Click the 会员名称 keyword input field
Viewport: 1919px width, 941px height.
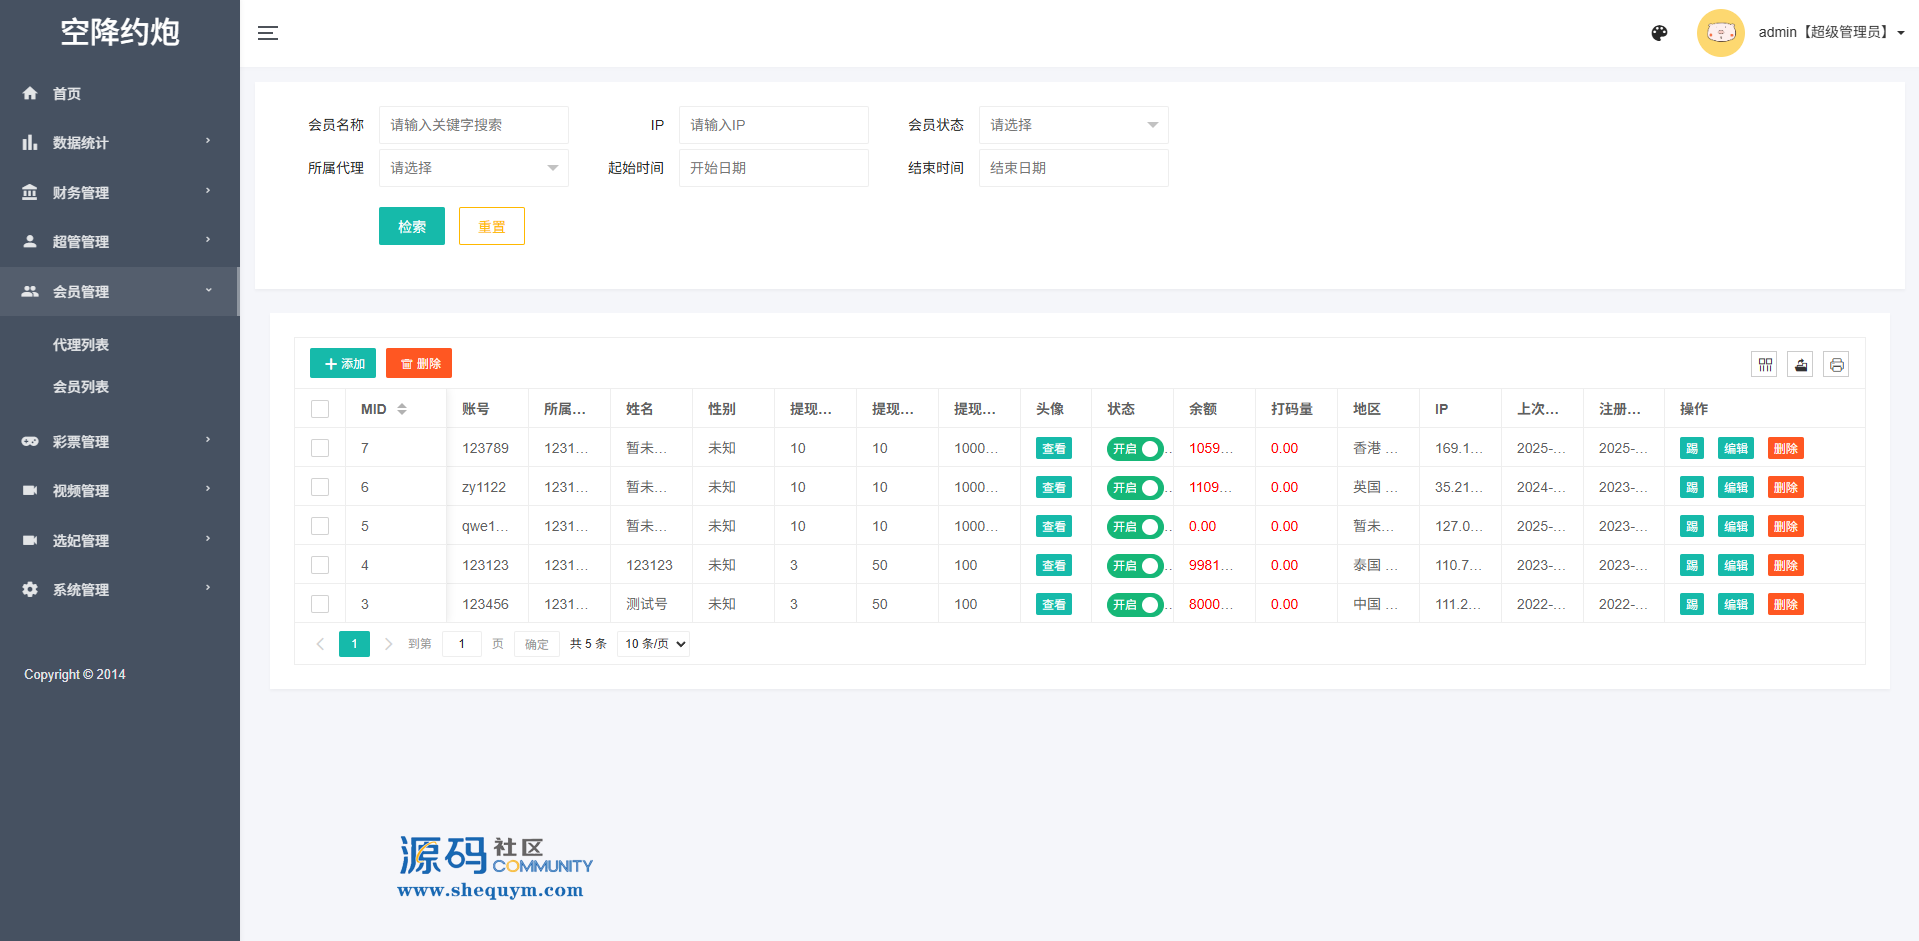pos(473,125)
